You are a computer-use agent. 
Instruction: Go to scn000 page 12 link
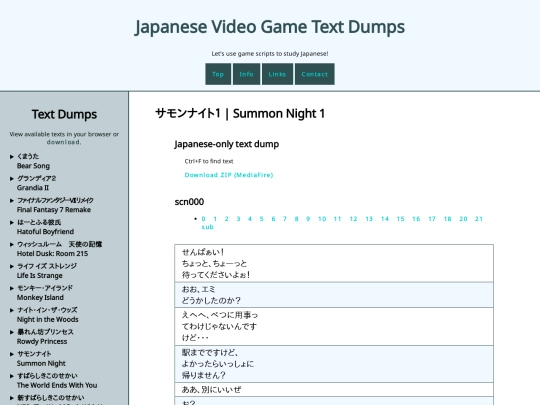(354, 219)
